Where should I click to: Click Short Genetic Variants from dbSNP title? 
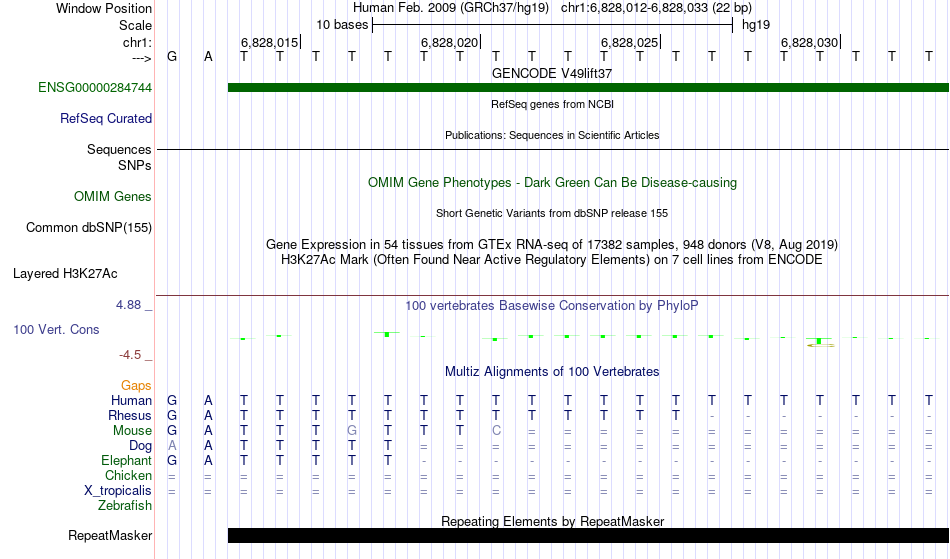[552, 213]
